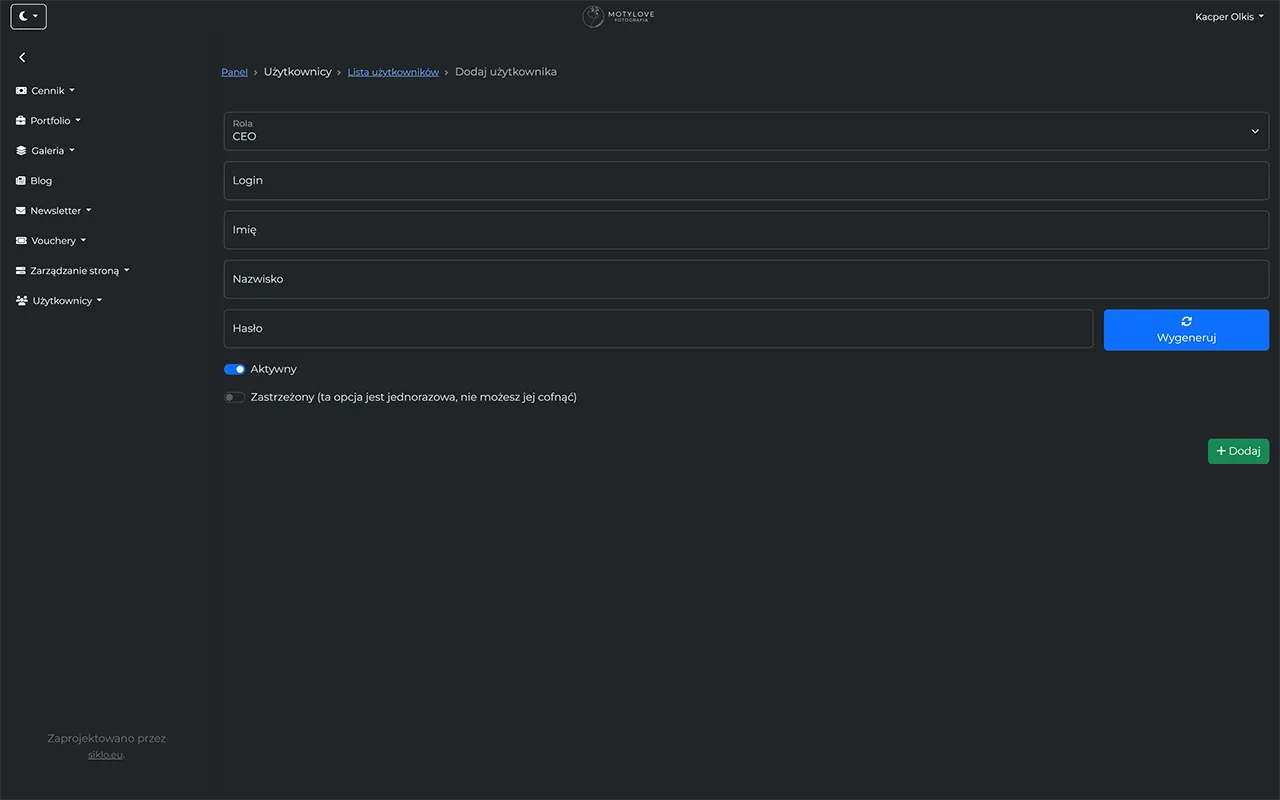
Task: Open the Blog section via its sidebar icon
Action: point(20,180)
